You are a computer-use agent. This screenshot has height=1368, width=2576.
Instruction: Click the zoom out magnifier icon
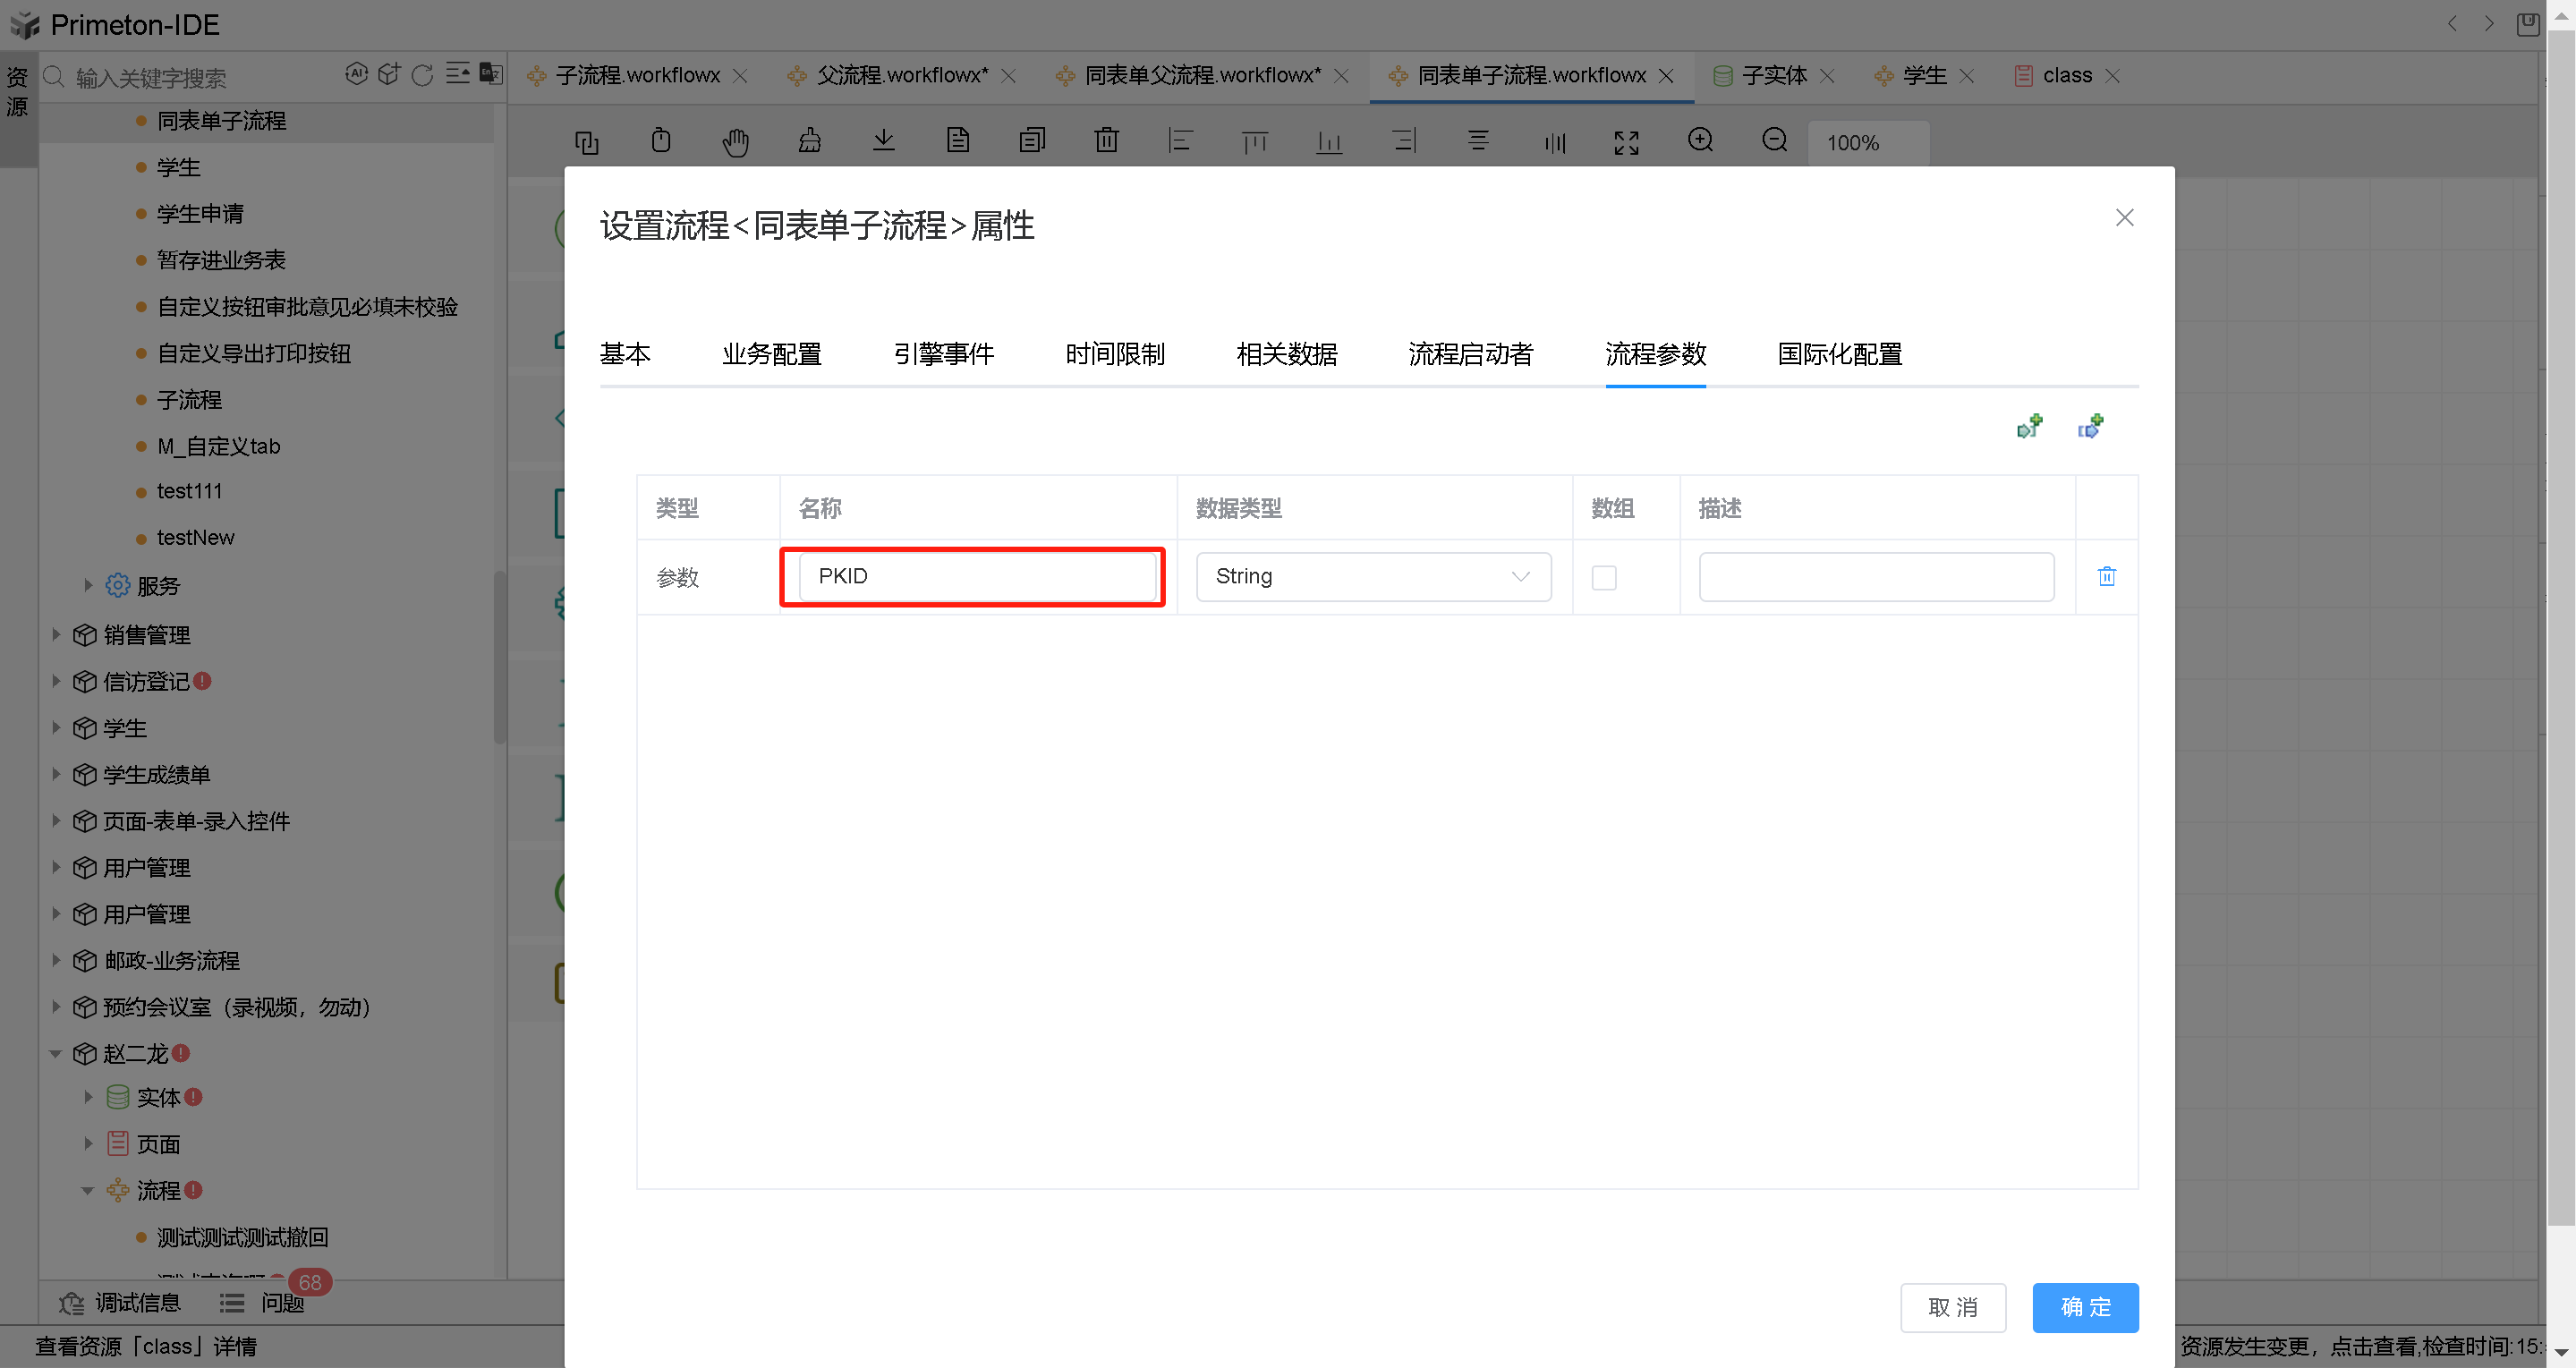click(x=1774, y=141)
